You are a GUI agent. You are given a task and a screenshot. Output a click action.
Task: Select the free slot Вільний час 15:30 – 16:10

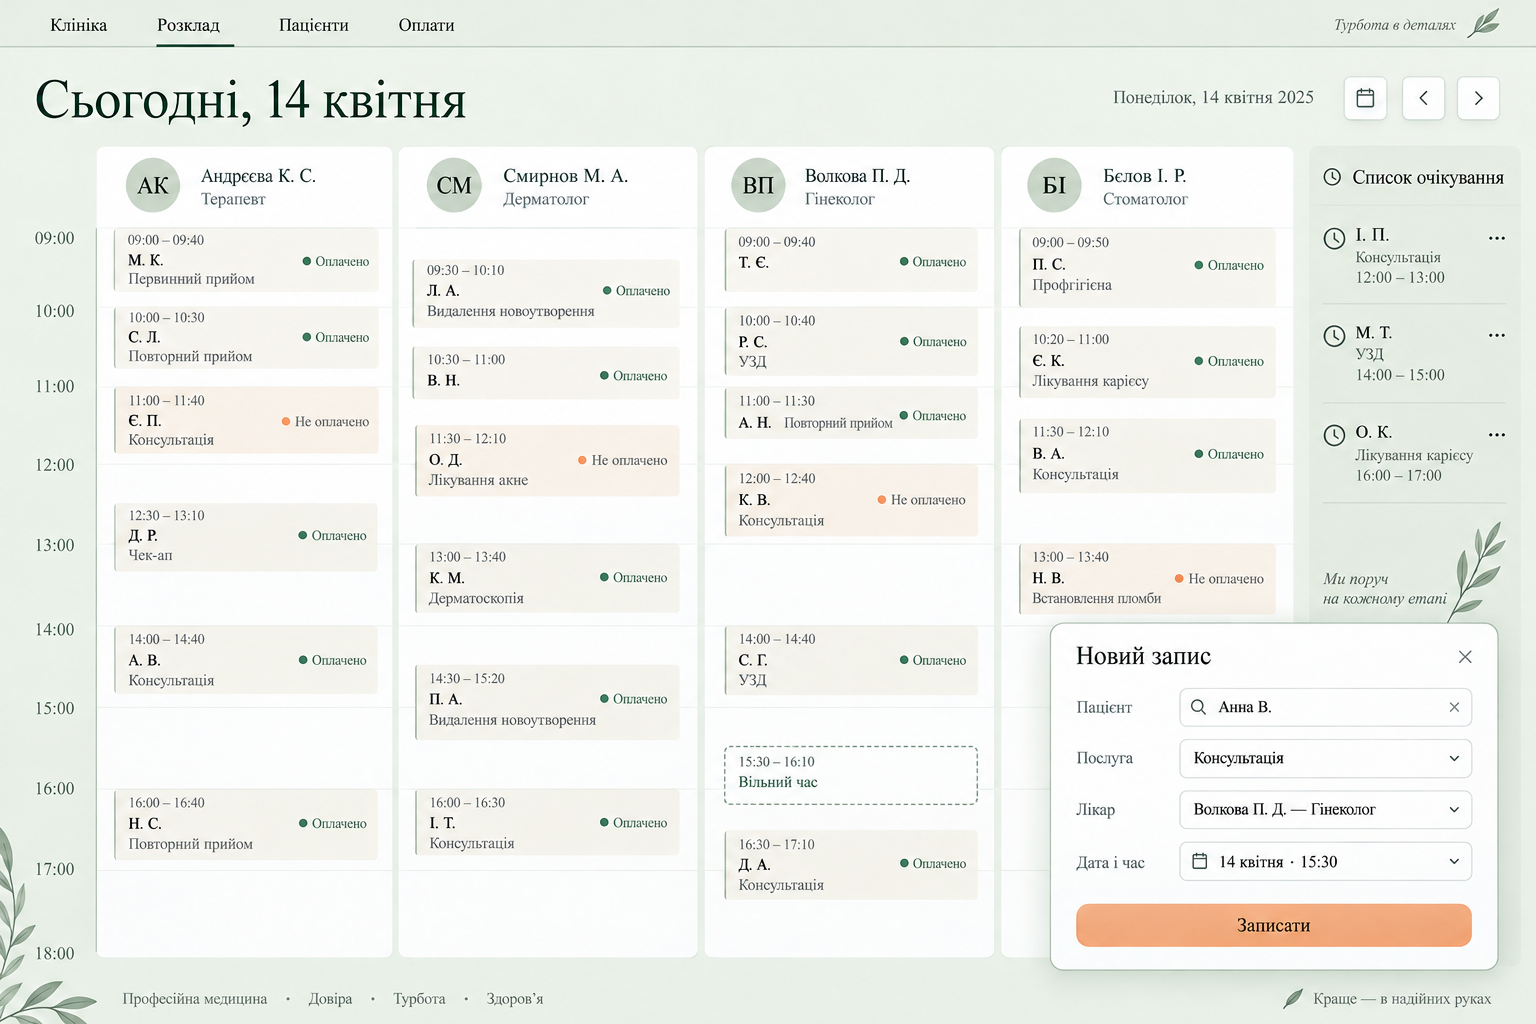click(x=850, y=775)
